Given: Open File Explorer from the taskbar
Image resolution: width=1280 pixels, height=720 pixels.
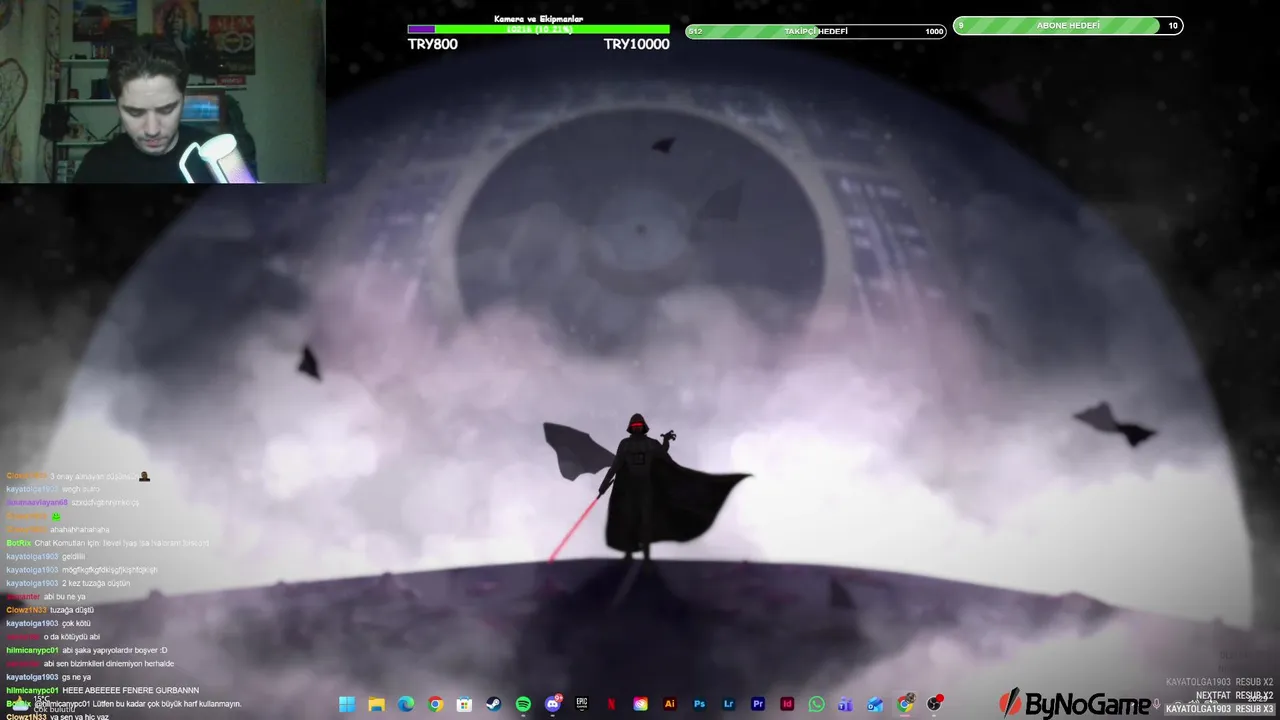Looking at the screenshot, I should coord(376,704).
